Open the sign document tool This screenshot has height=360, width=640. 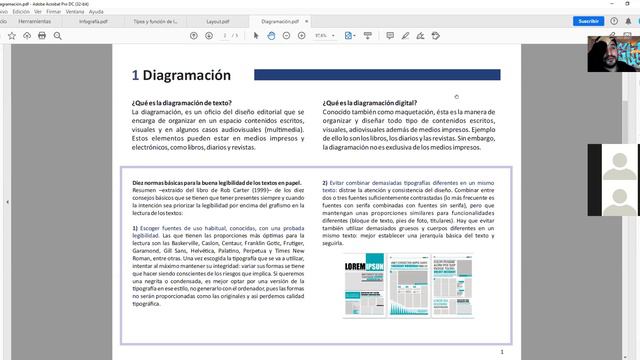pos(420,36)
